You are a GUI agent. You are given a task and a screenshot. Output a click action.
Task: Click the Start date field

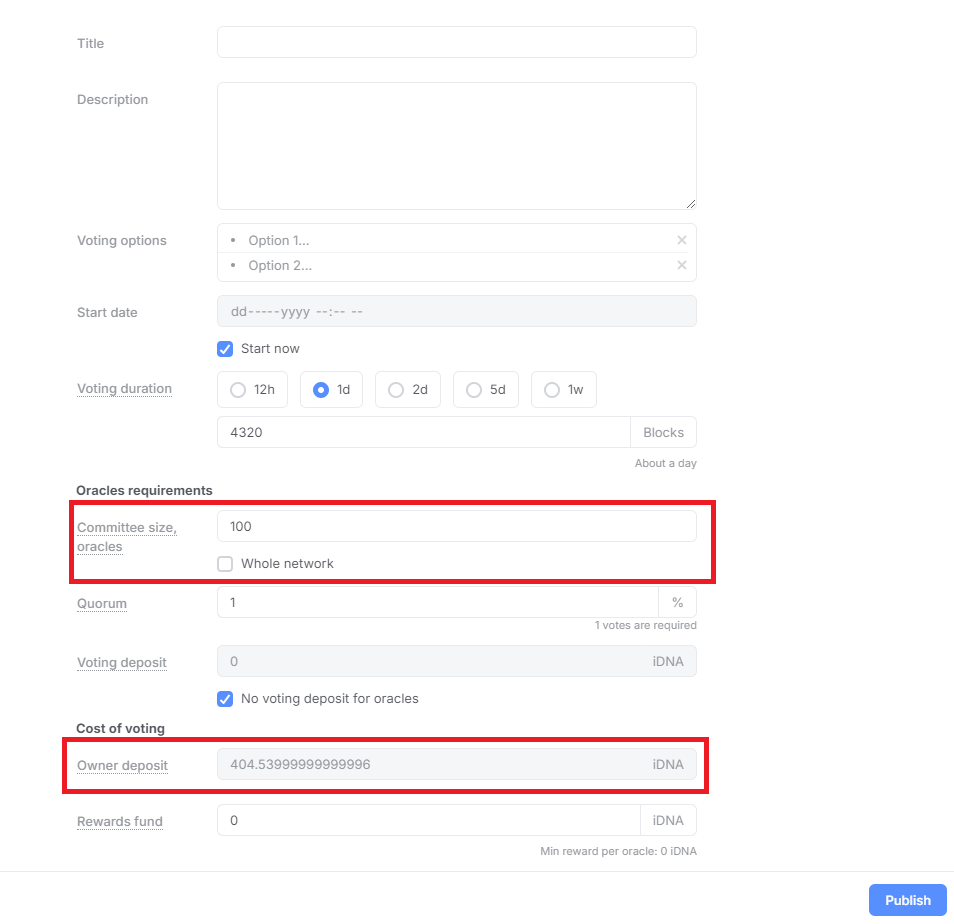456,311
